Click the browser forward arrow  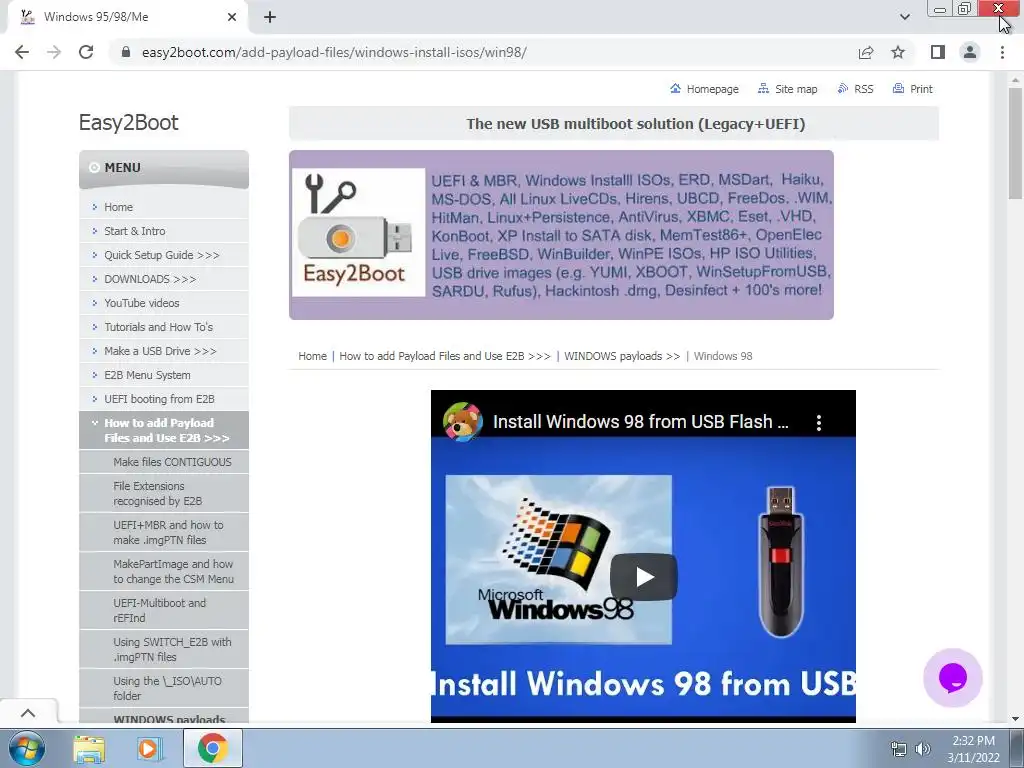[54, 52]
